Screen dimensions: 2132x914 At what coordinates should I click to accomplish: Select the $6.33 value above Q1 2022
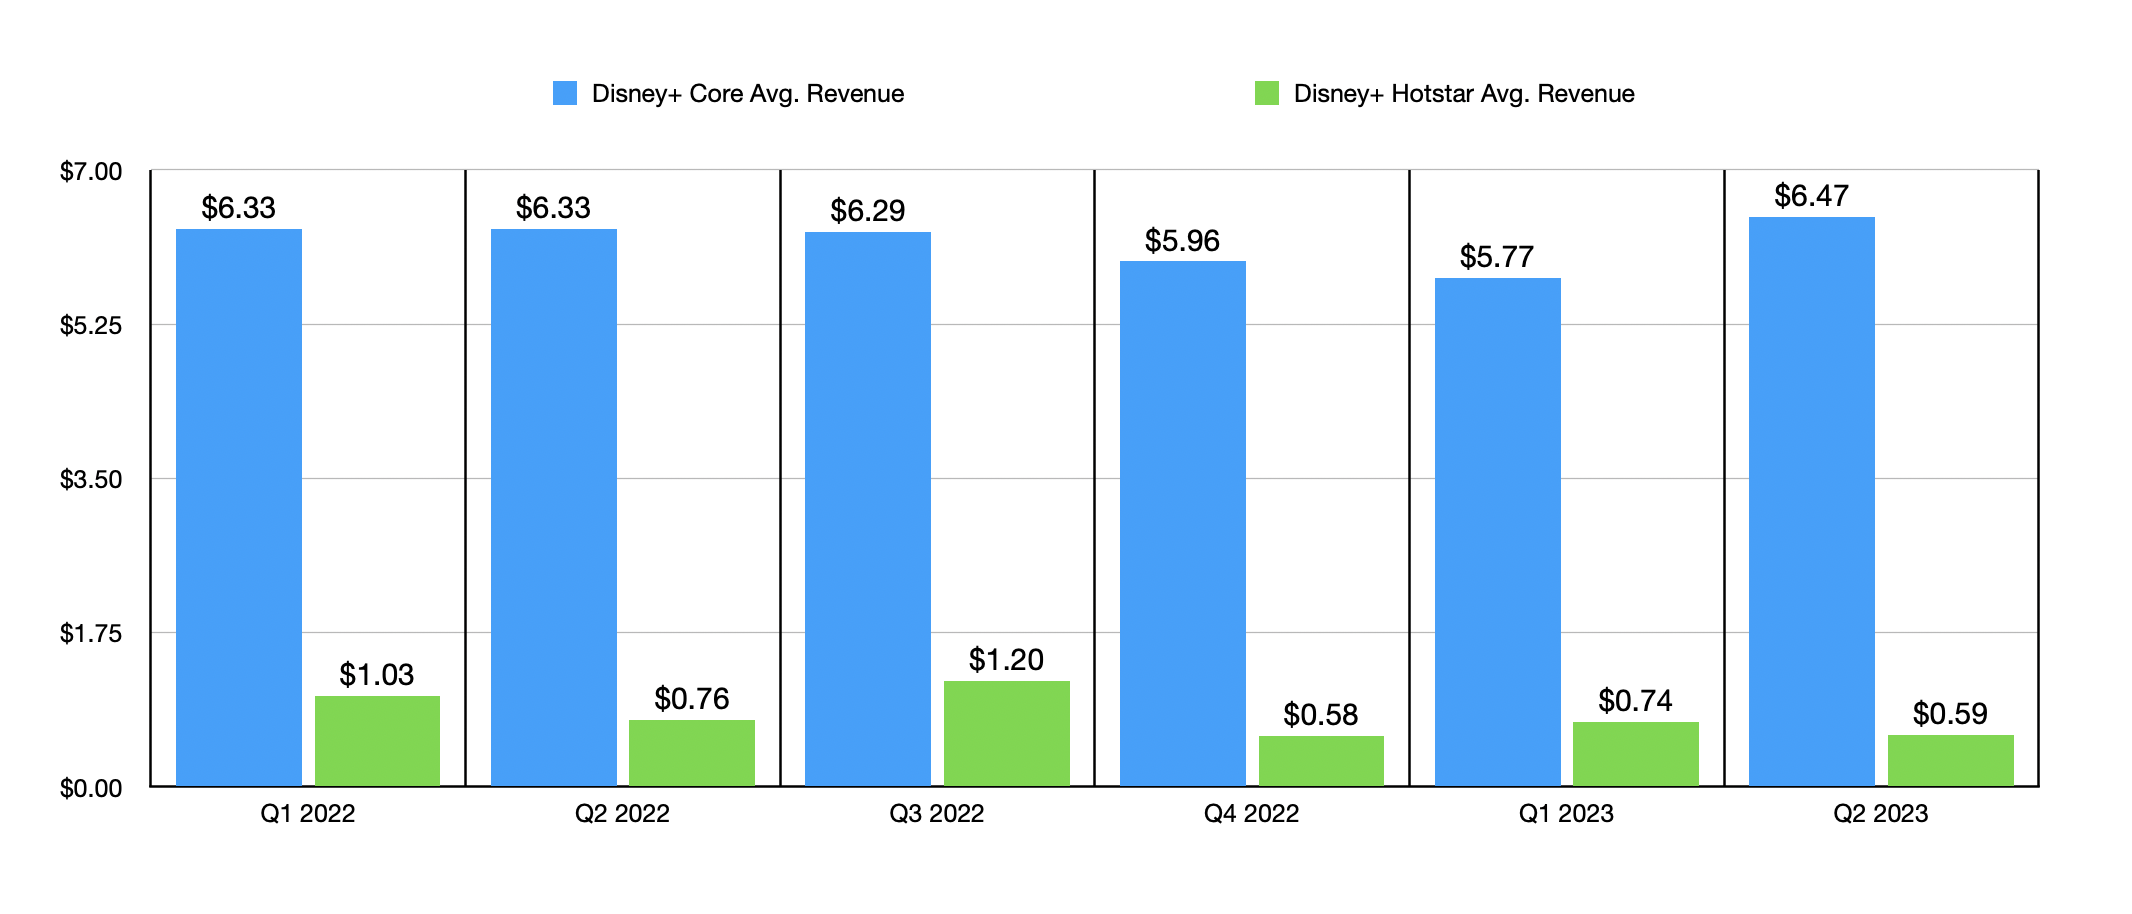click(238, 208)
